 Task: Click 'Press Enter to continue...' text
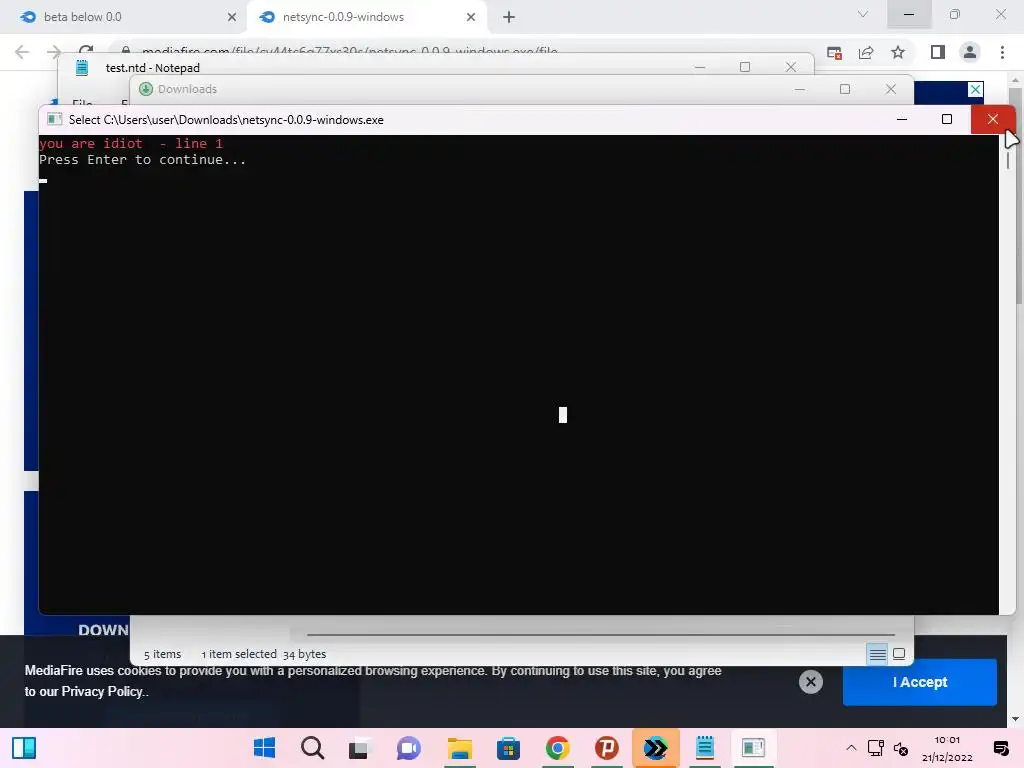(x=142, y=160)
